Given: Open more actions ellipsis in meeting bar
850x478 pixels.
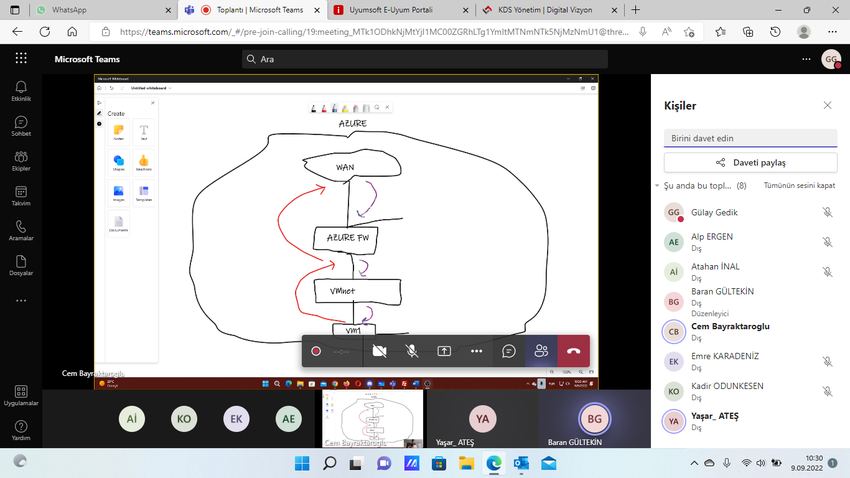Looking at the screenshot, I should click(476, 351).
